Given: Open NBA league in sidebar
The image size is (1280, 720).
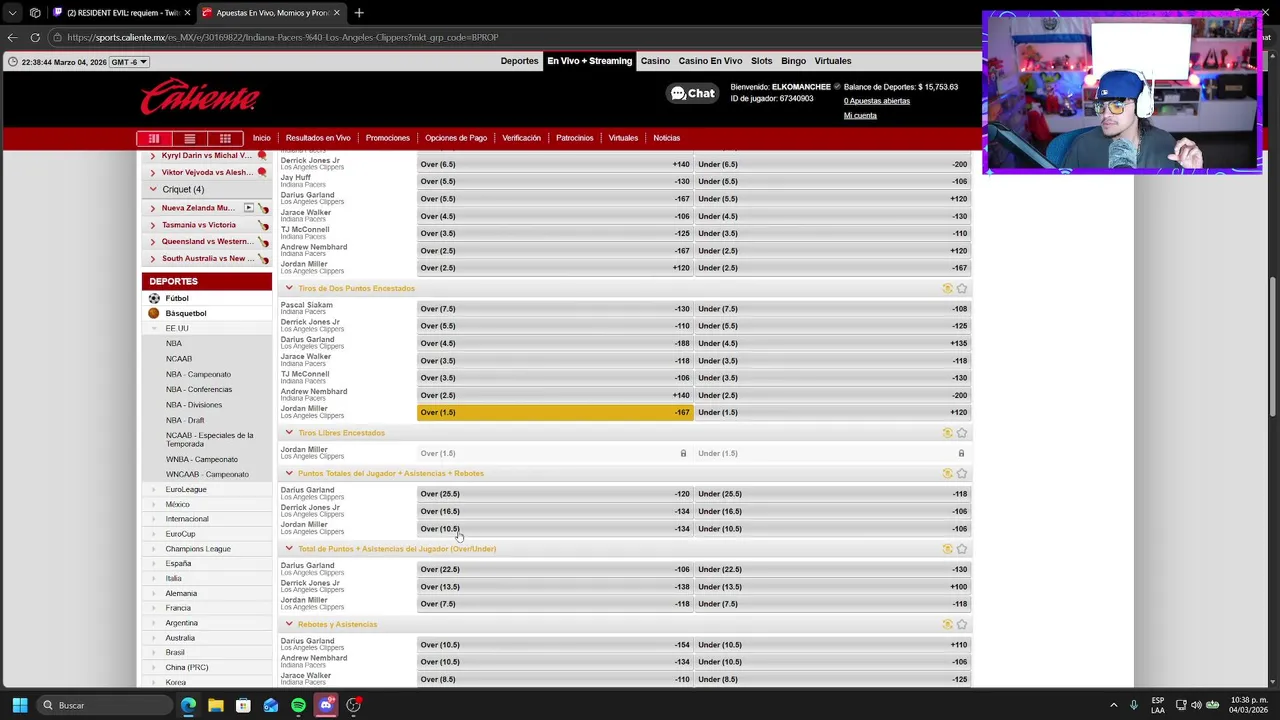Looking at the screenshot, I should [174, 343].
